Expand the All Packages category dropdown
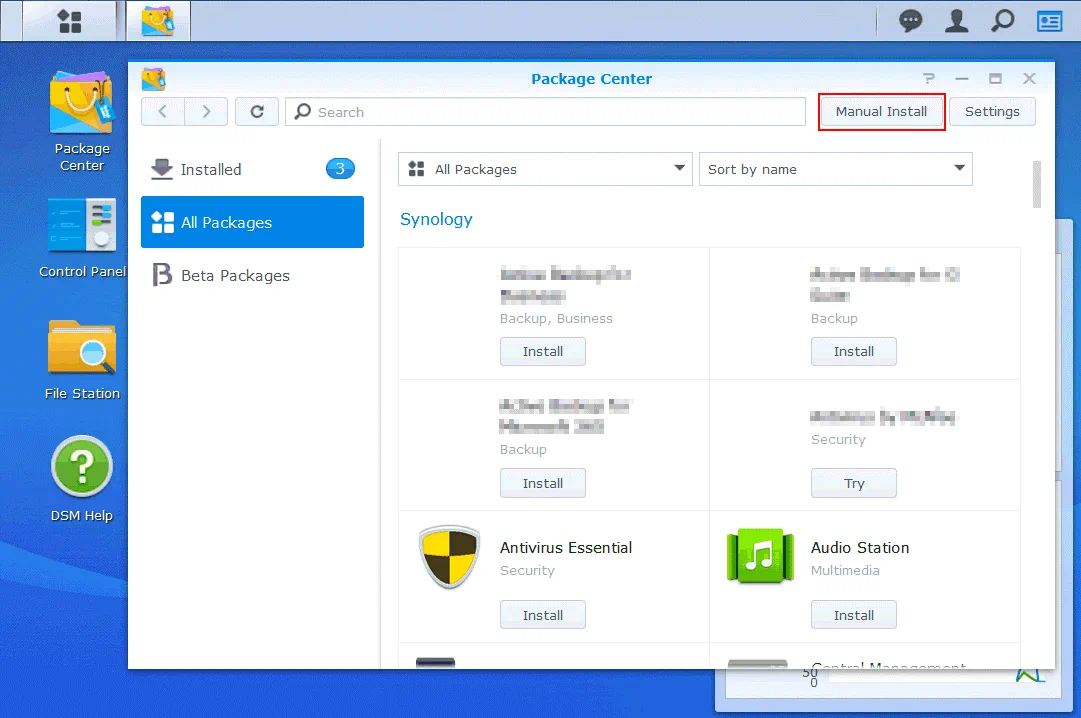This screenshot has height=718, width=1081. click(545, 169)
